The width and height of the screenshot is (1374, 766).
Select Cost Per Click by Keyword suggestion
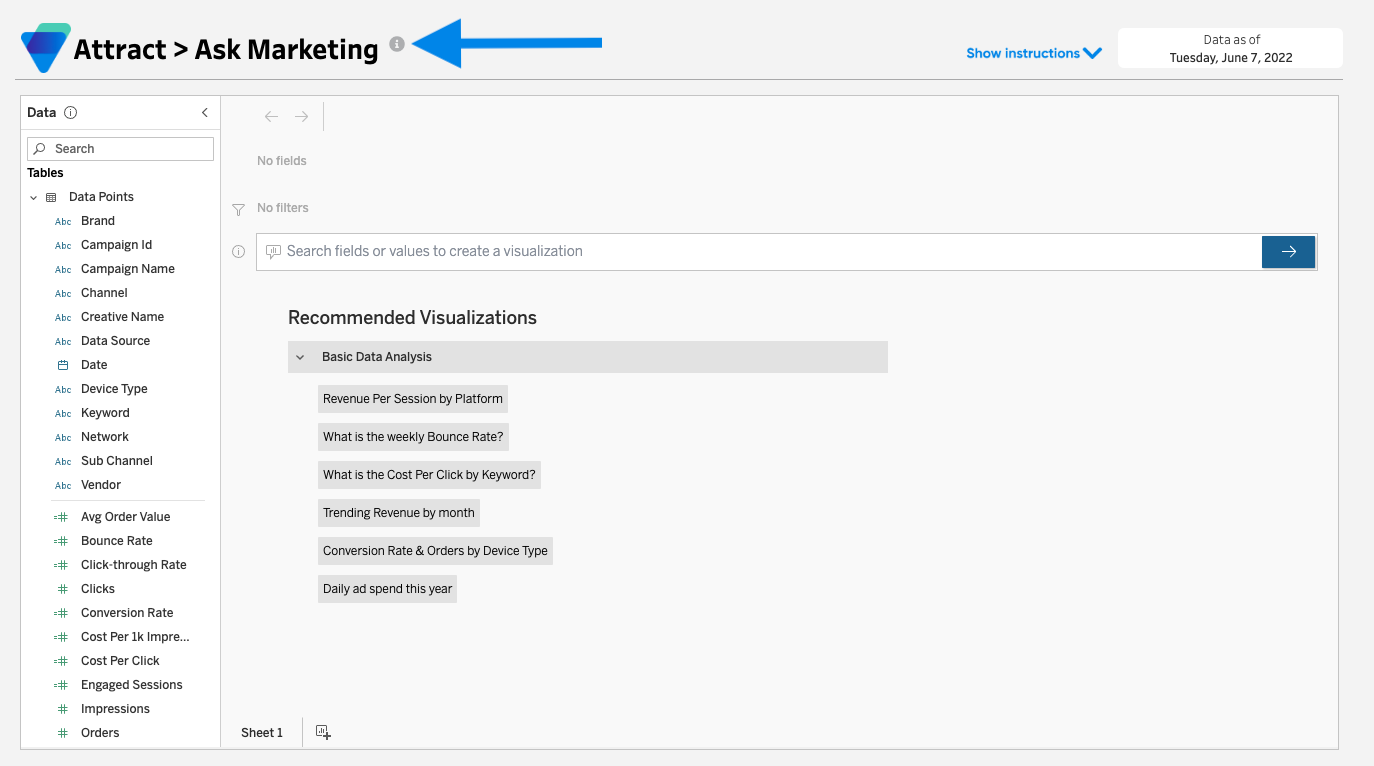[x=429, y=475]
